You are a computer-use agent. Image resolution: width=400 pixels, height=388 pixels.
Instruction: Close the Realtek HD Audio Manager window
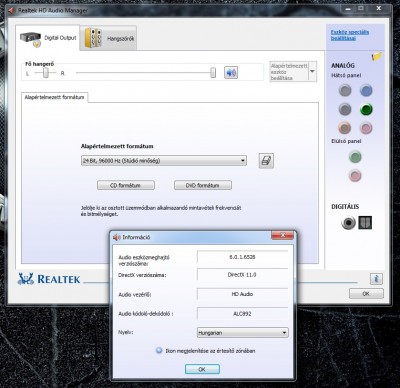(x=379, y=8)
